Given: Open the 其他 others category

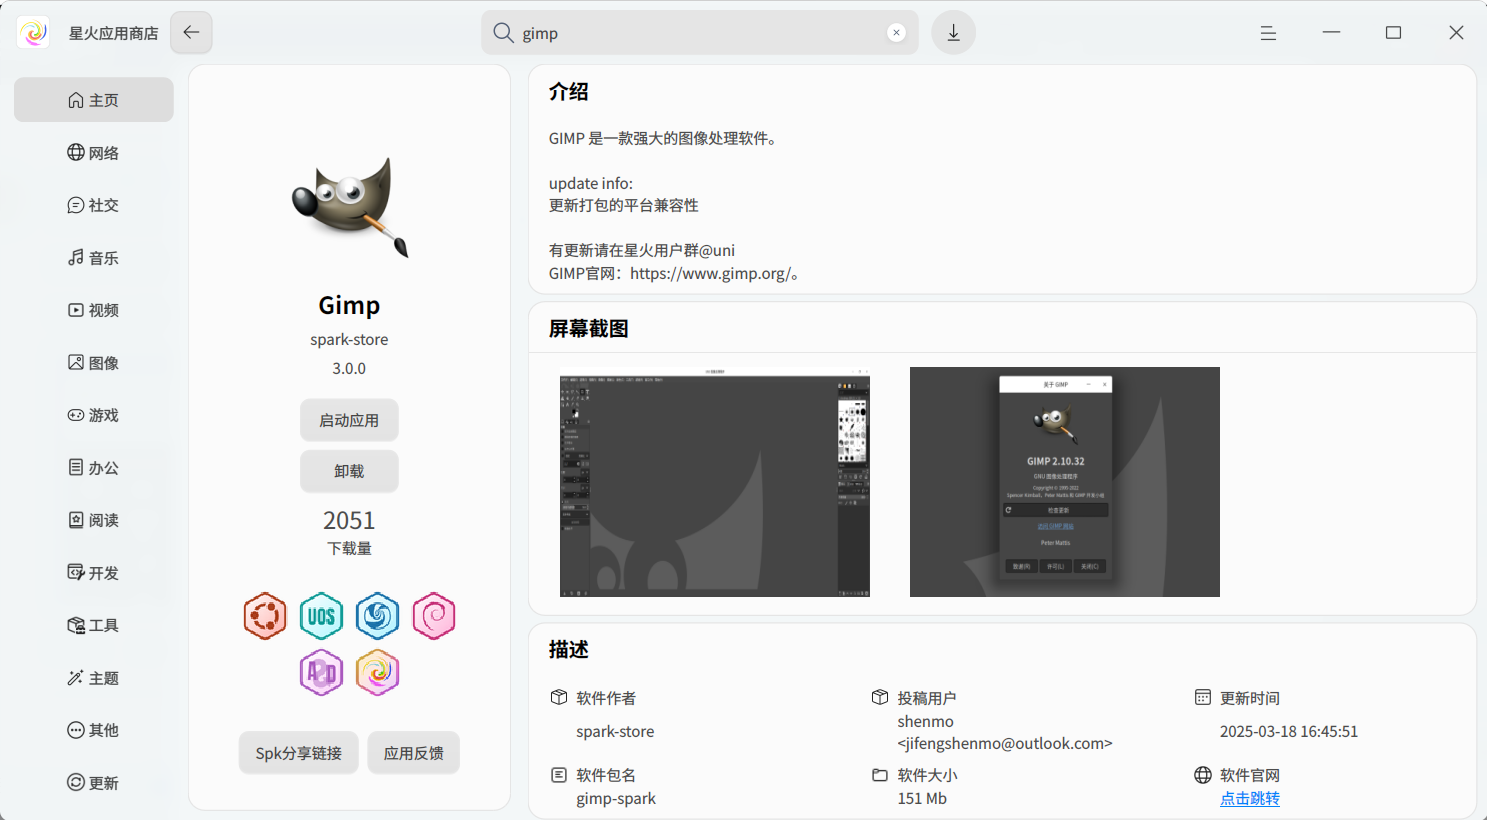Looking at the screenshot, I should [93, 730].
